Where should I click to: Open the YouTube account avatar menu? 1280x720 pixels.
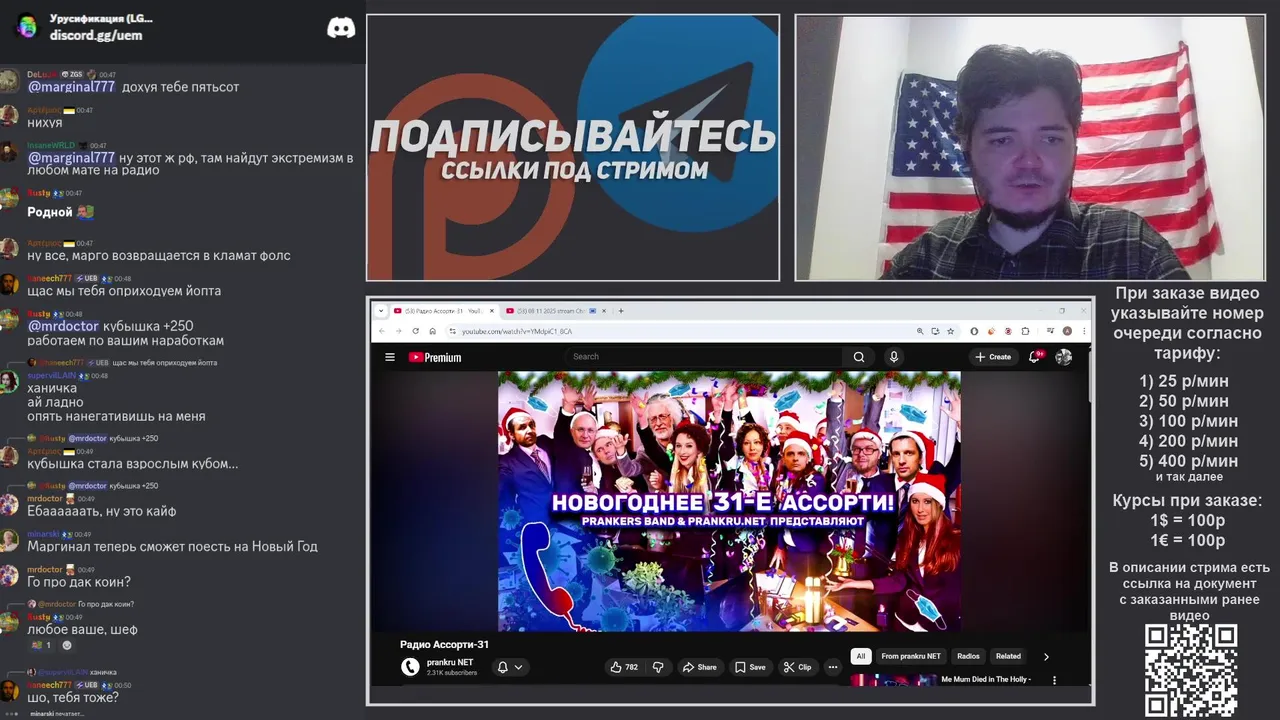pos(1063,357)
